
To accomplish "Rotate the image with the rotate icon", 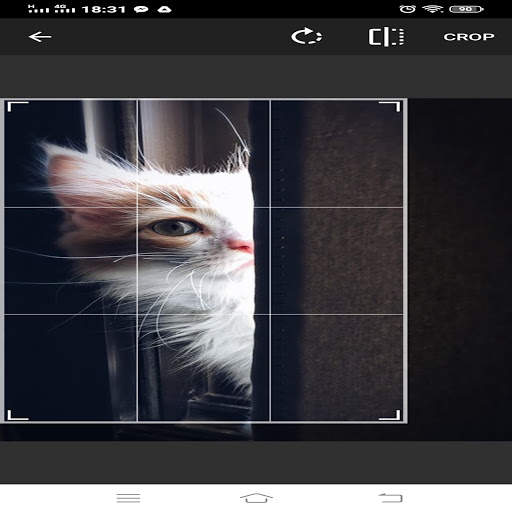I will coord(306,36).
